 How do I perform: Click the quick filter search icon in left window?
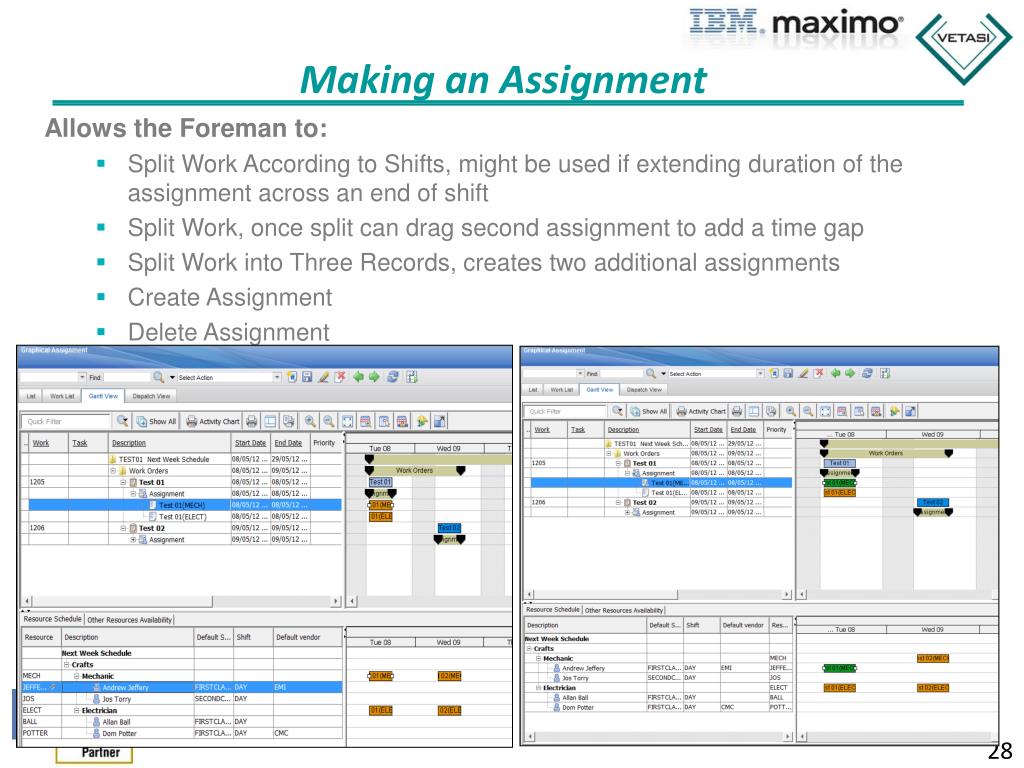click(122, 421)
